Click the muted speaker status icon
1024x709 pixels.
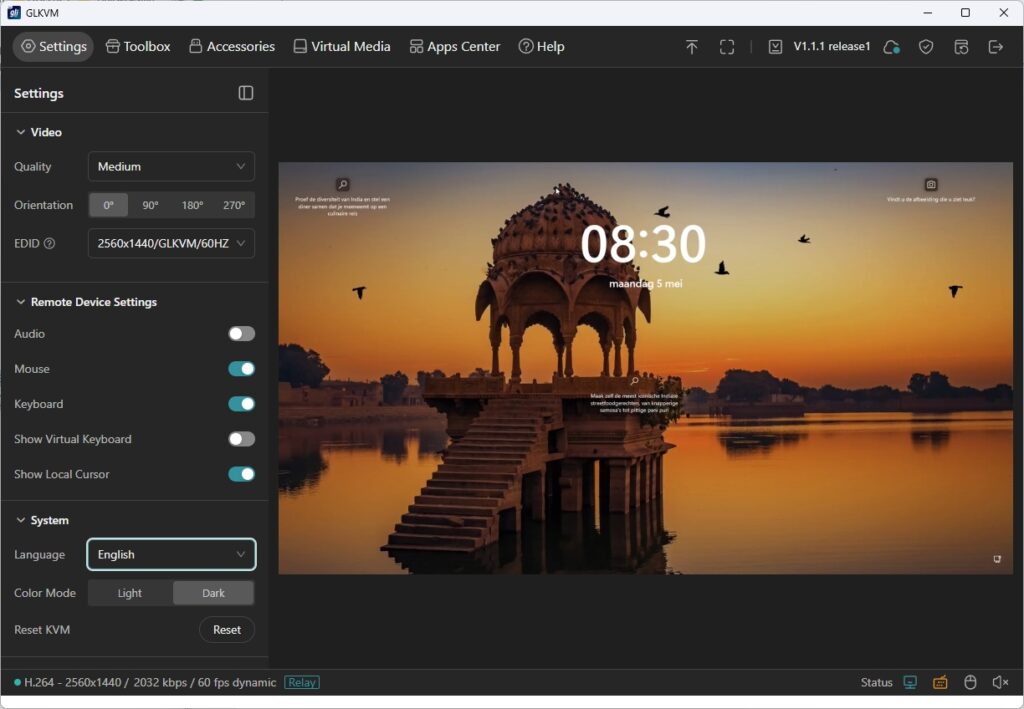(1000, 682)
